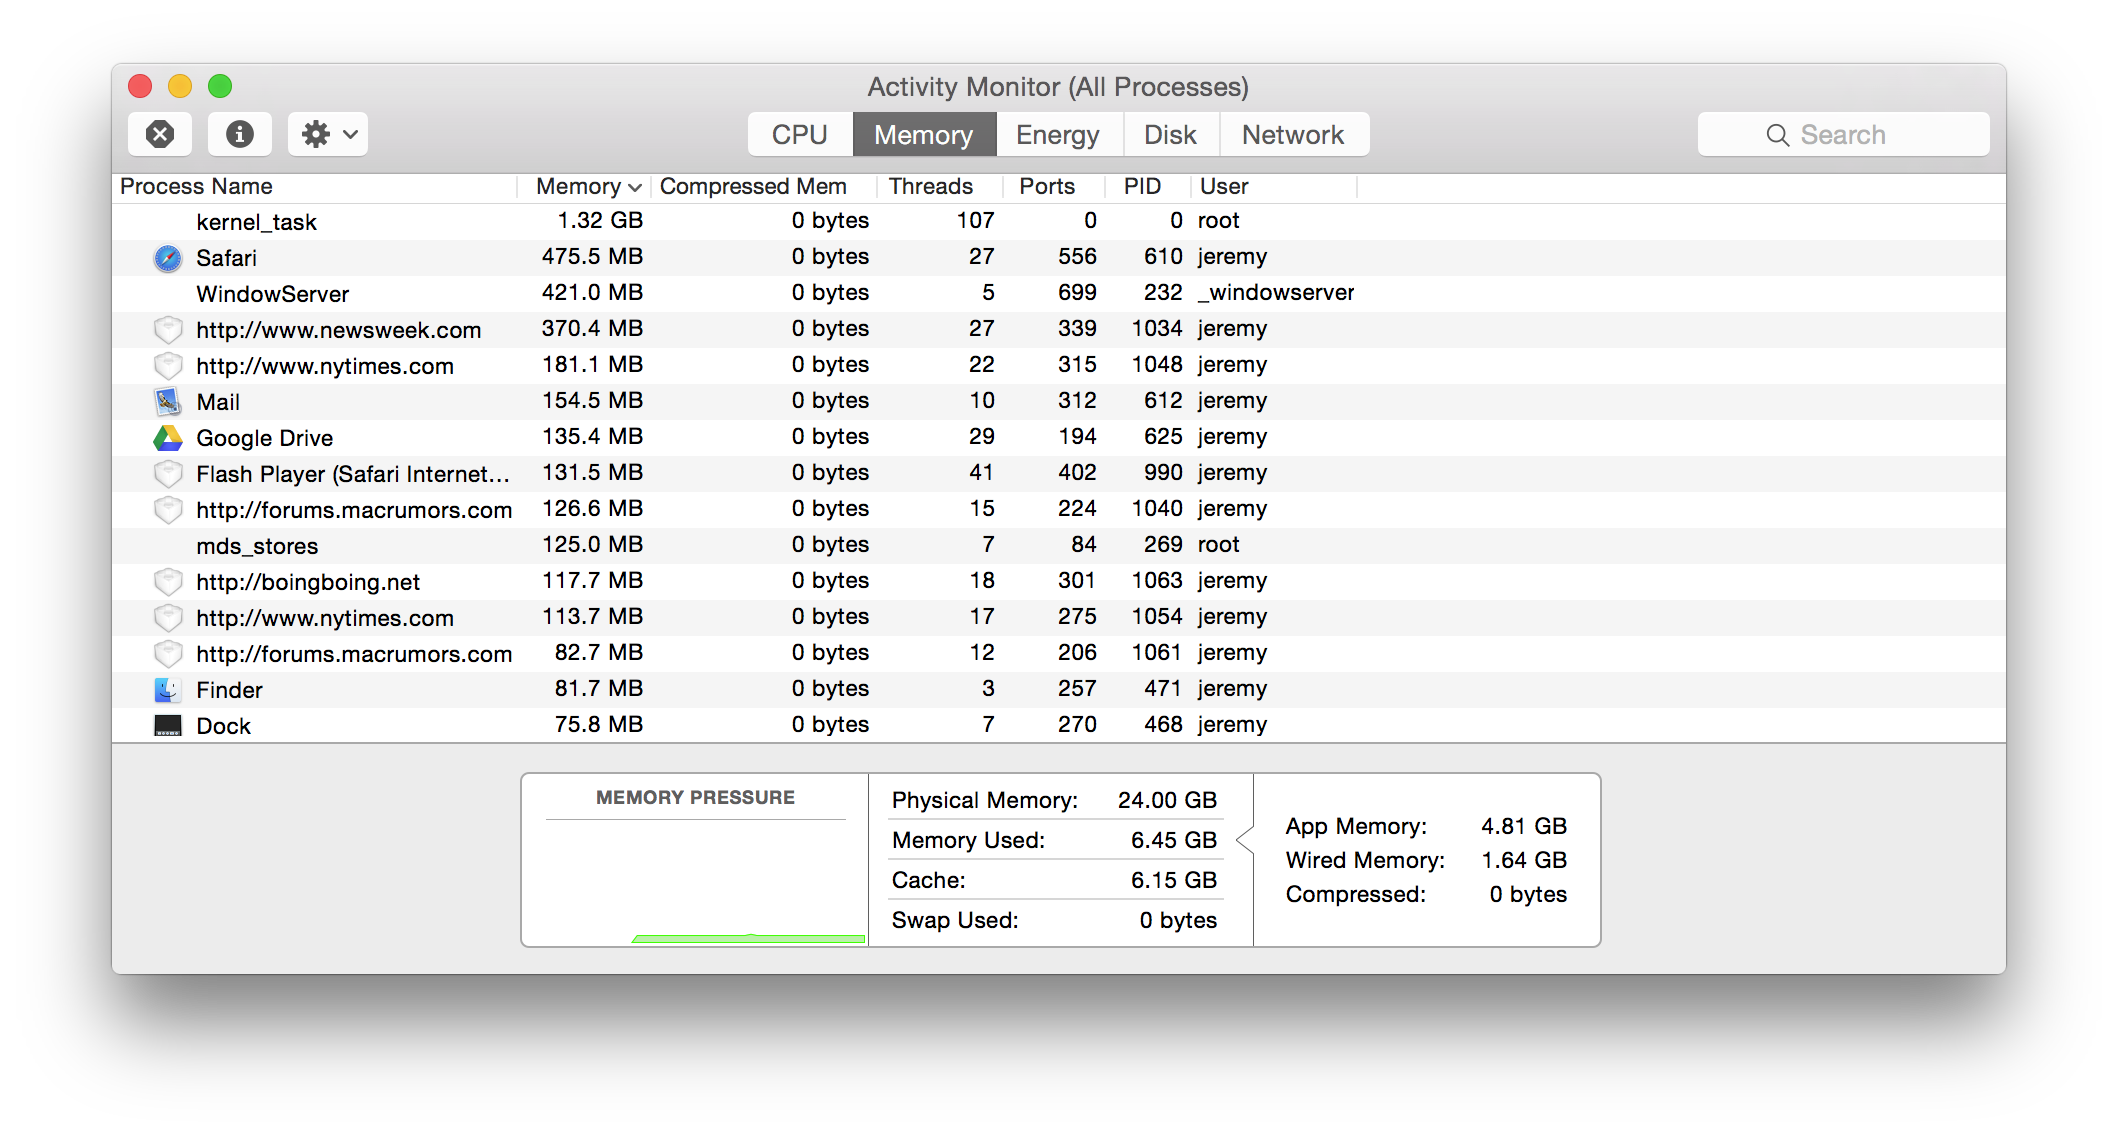Viewport: 2118px width, 1134px height.
Task: Select the kernel_task process row
Action: 256,222
